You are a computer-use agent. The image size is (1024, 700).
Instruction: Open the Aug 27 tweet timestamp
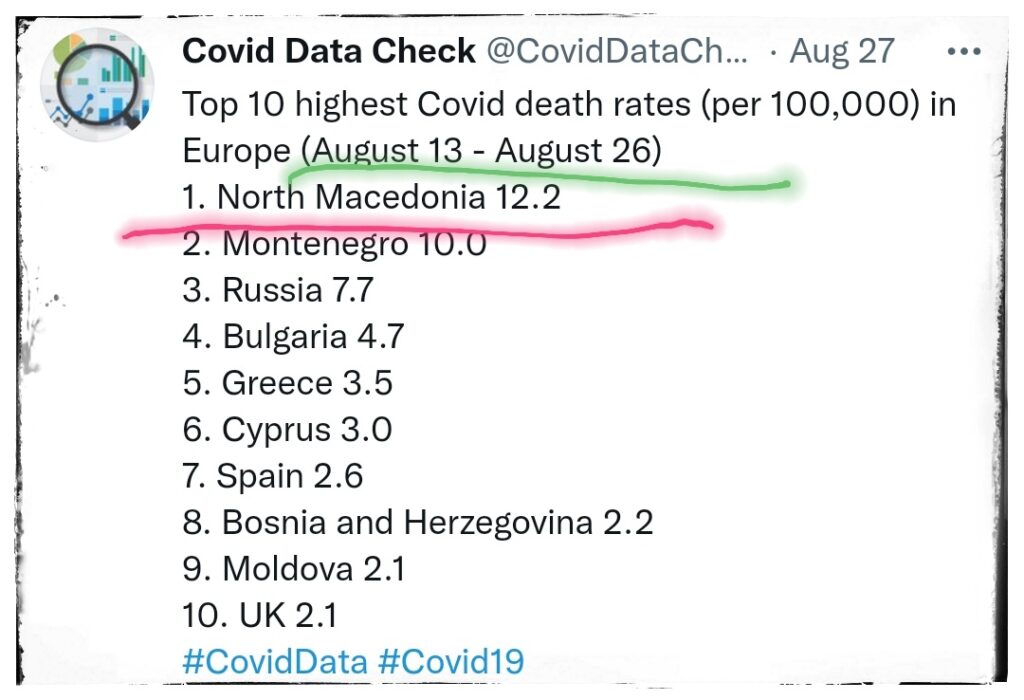pos(842,52)
